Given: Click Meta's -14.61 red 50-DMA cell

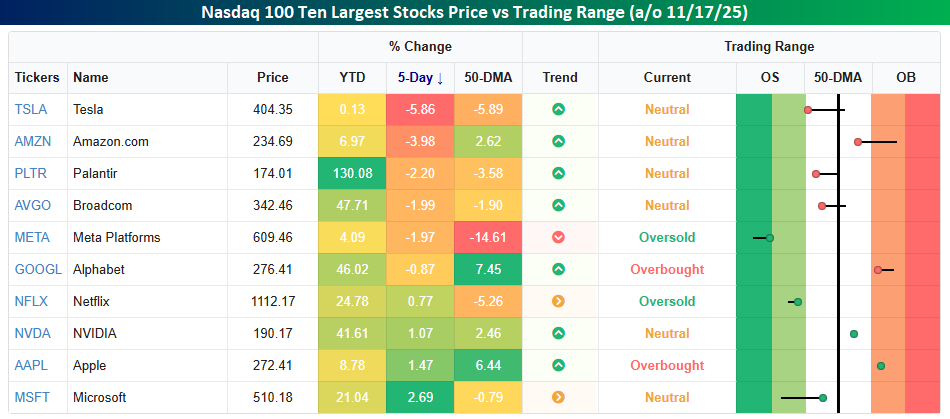Looking at the screenshot, I should pos(488,237).
